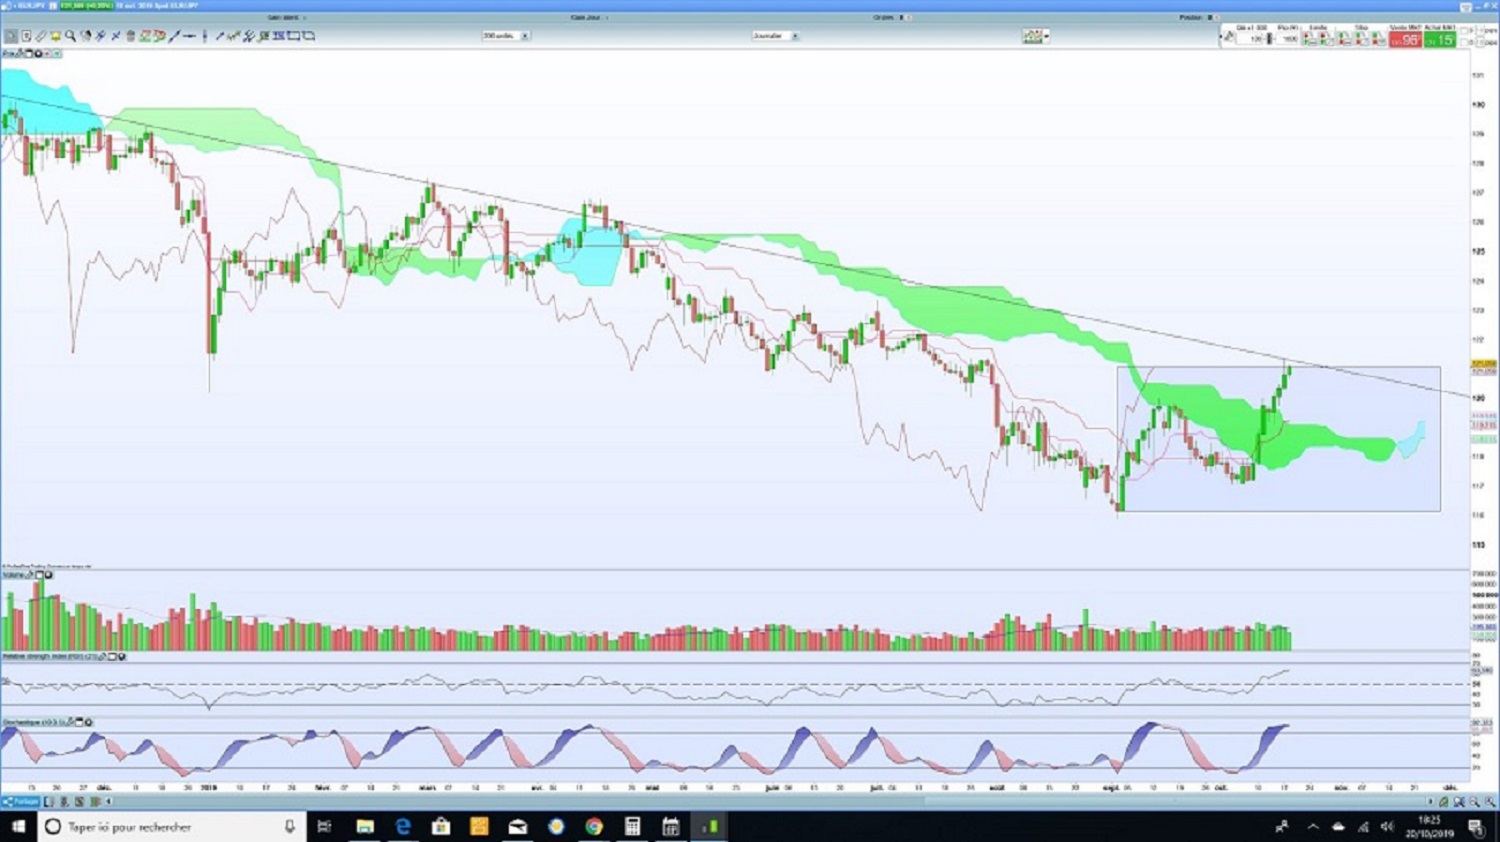Select the yellow alert bell icon

coord(55,36)
